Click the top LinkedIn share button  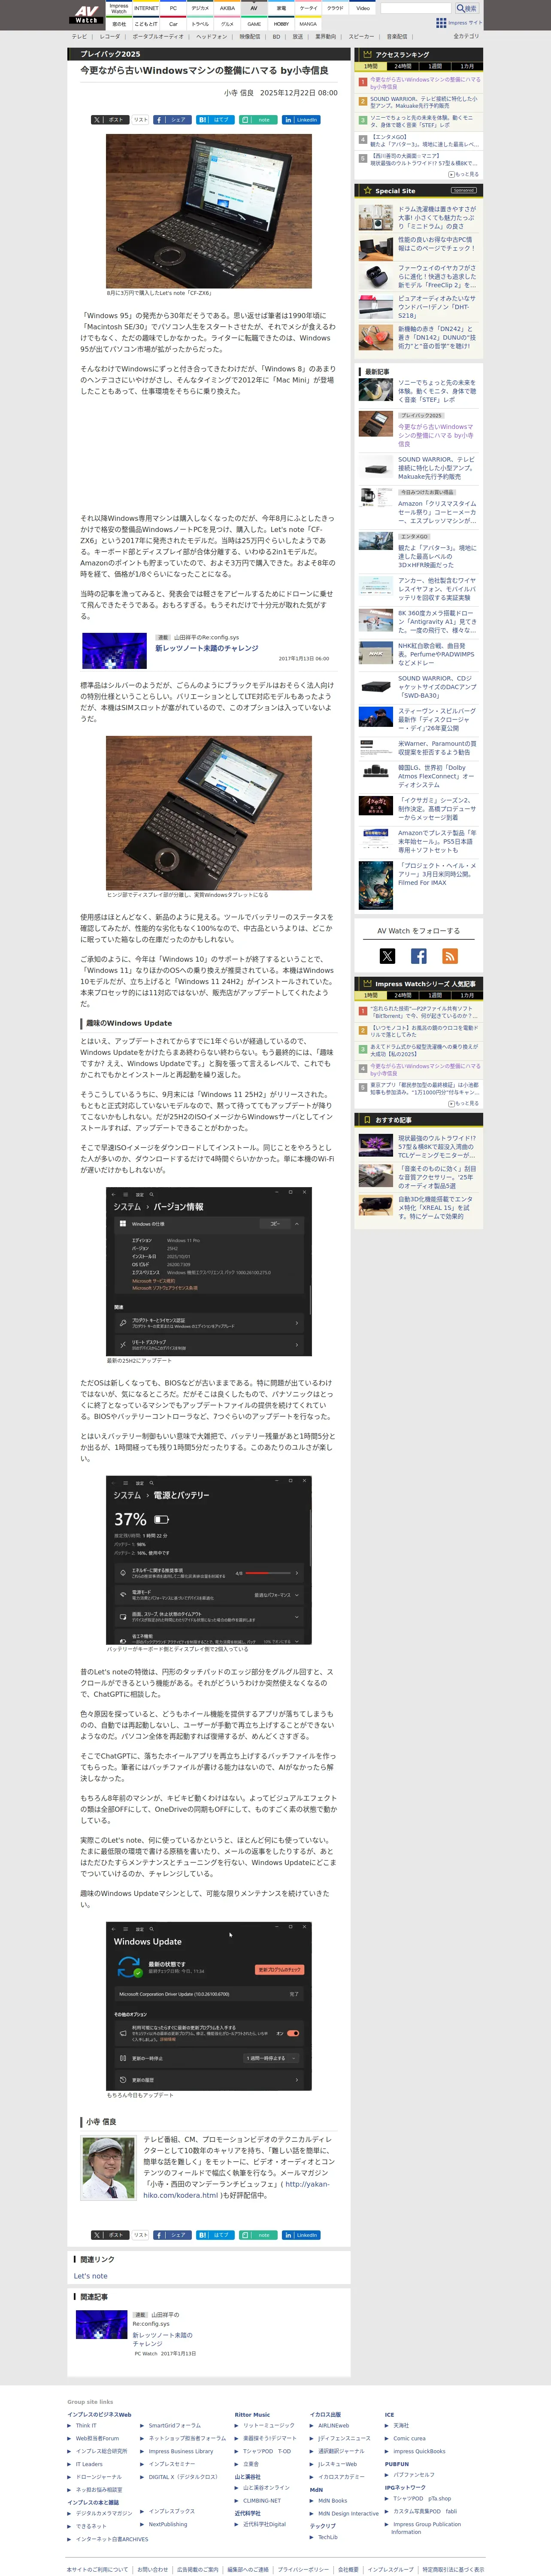pyautogui.click(x=301, y=120)
